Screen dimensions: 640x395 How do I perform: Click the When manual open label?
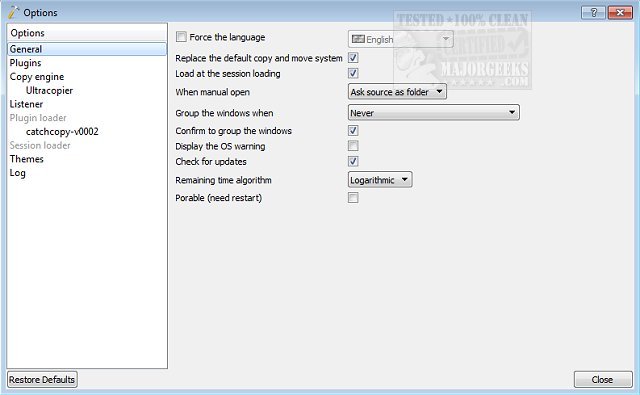(x=212, y=92)
